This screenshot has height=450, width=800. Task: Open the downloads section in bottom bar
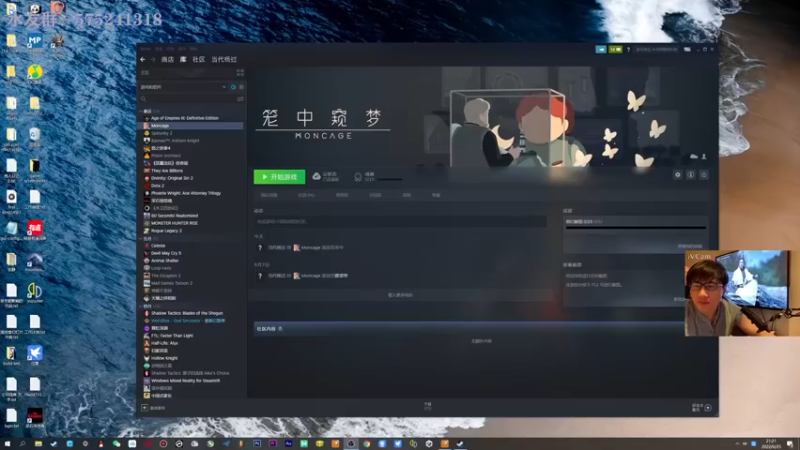pos(428,406)
